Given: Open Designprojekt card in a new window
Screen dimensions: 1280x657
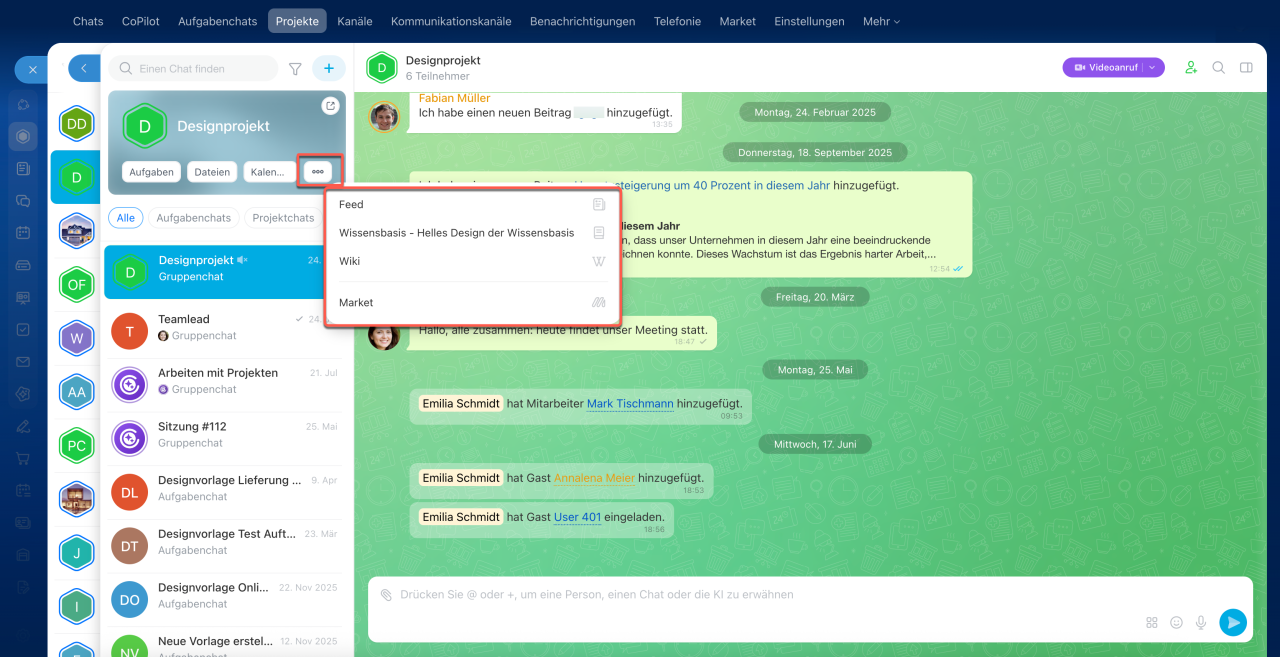Looking at the screenshot, I should tap(330, 106).
